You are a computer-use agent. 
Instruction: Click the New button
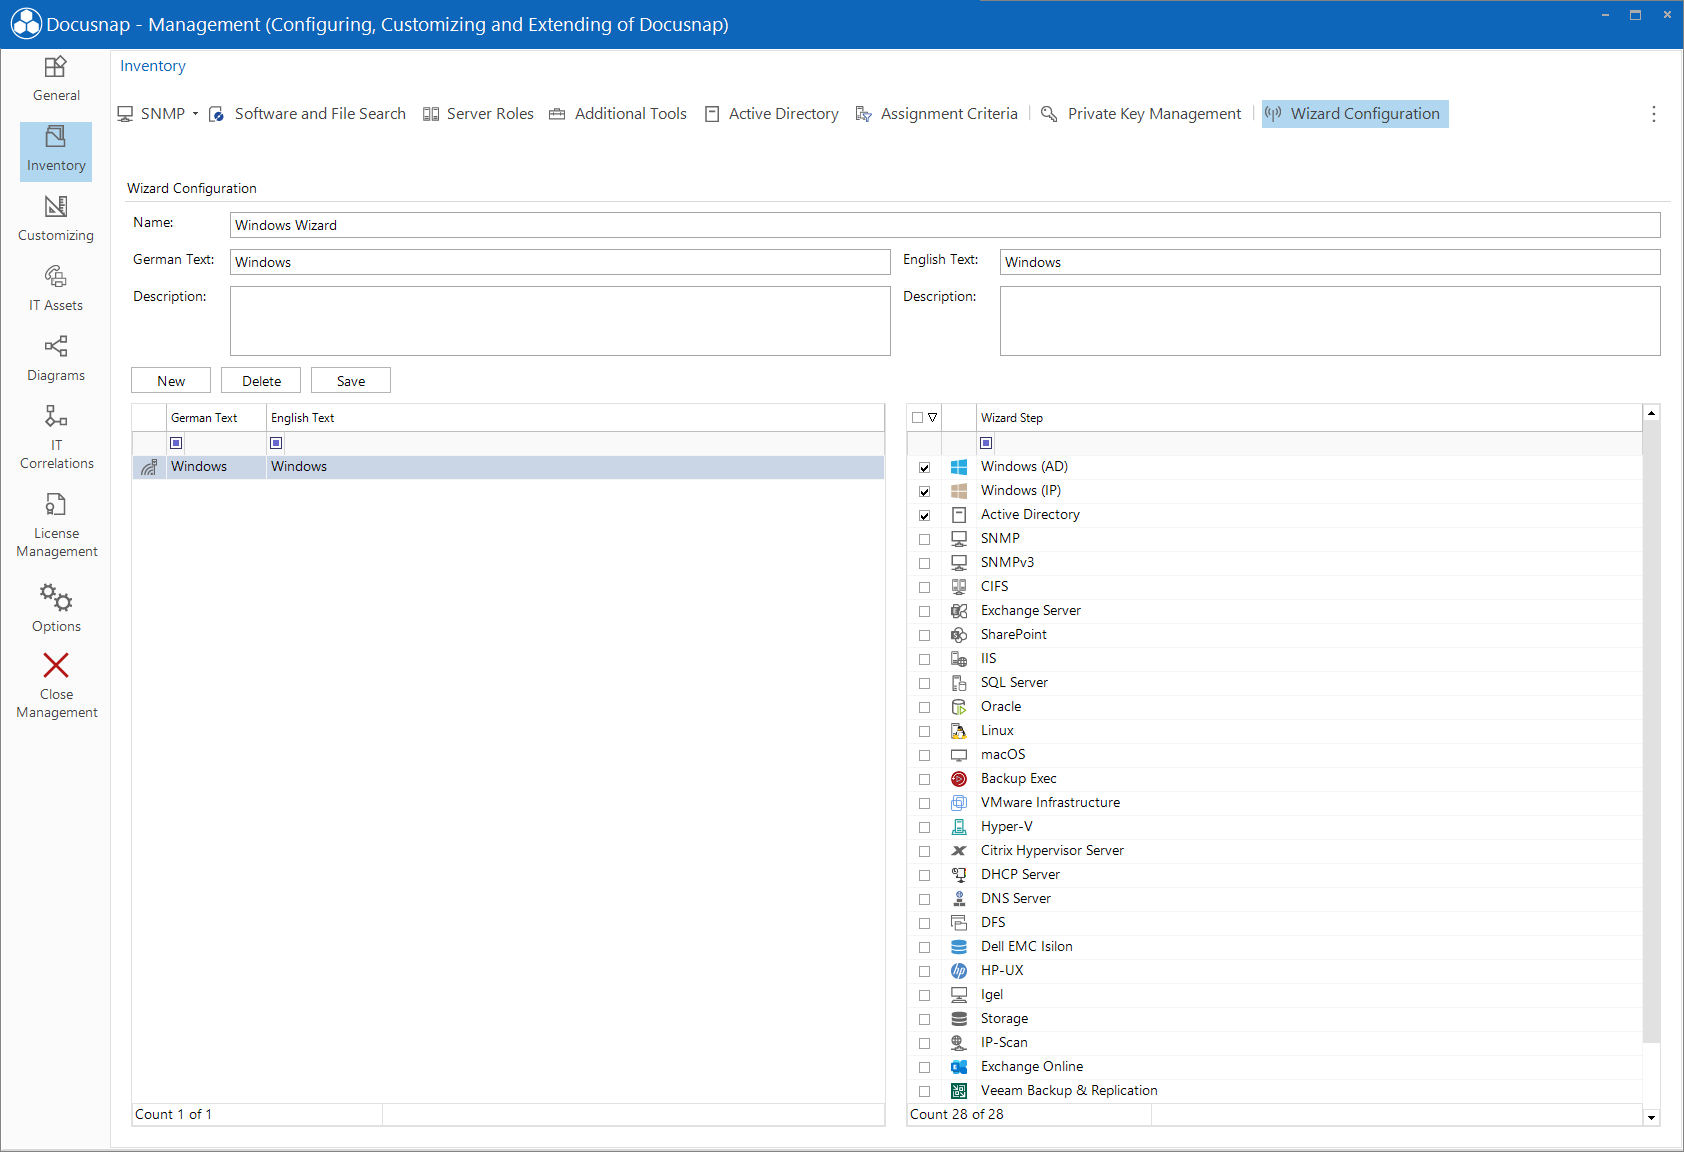point(171,381)
